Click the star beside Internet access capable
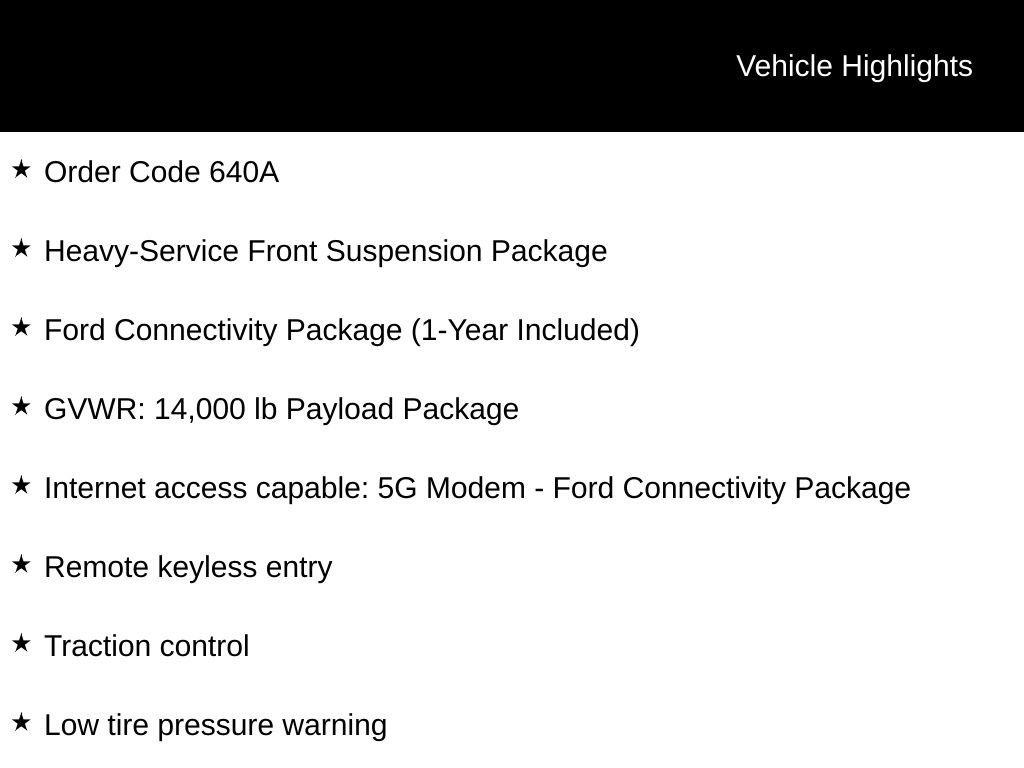The width and height of the screenshot is (1024, 768). point(21,486)
